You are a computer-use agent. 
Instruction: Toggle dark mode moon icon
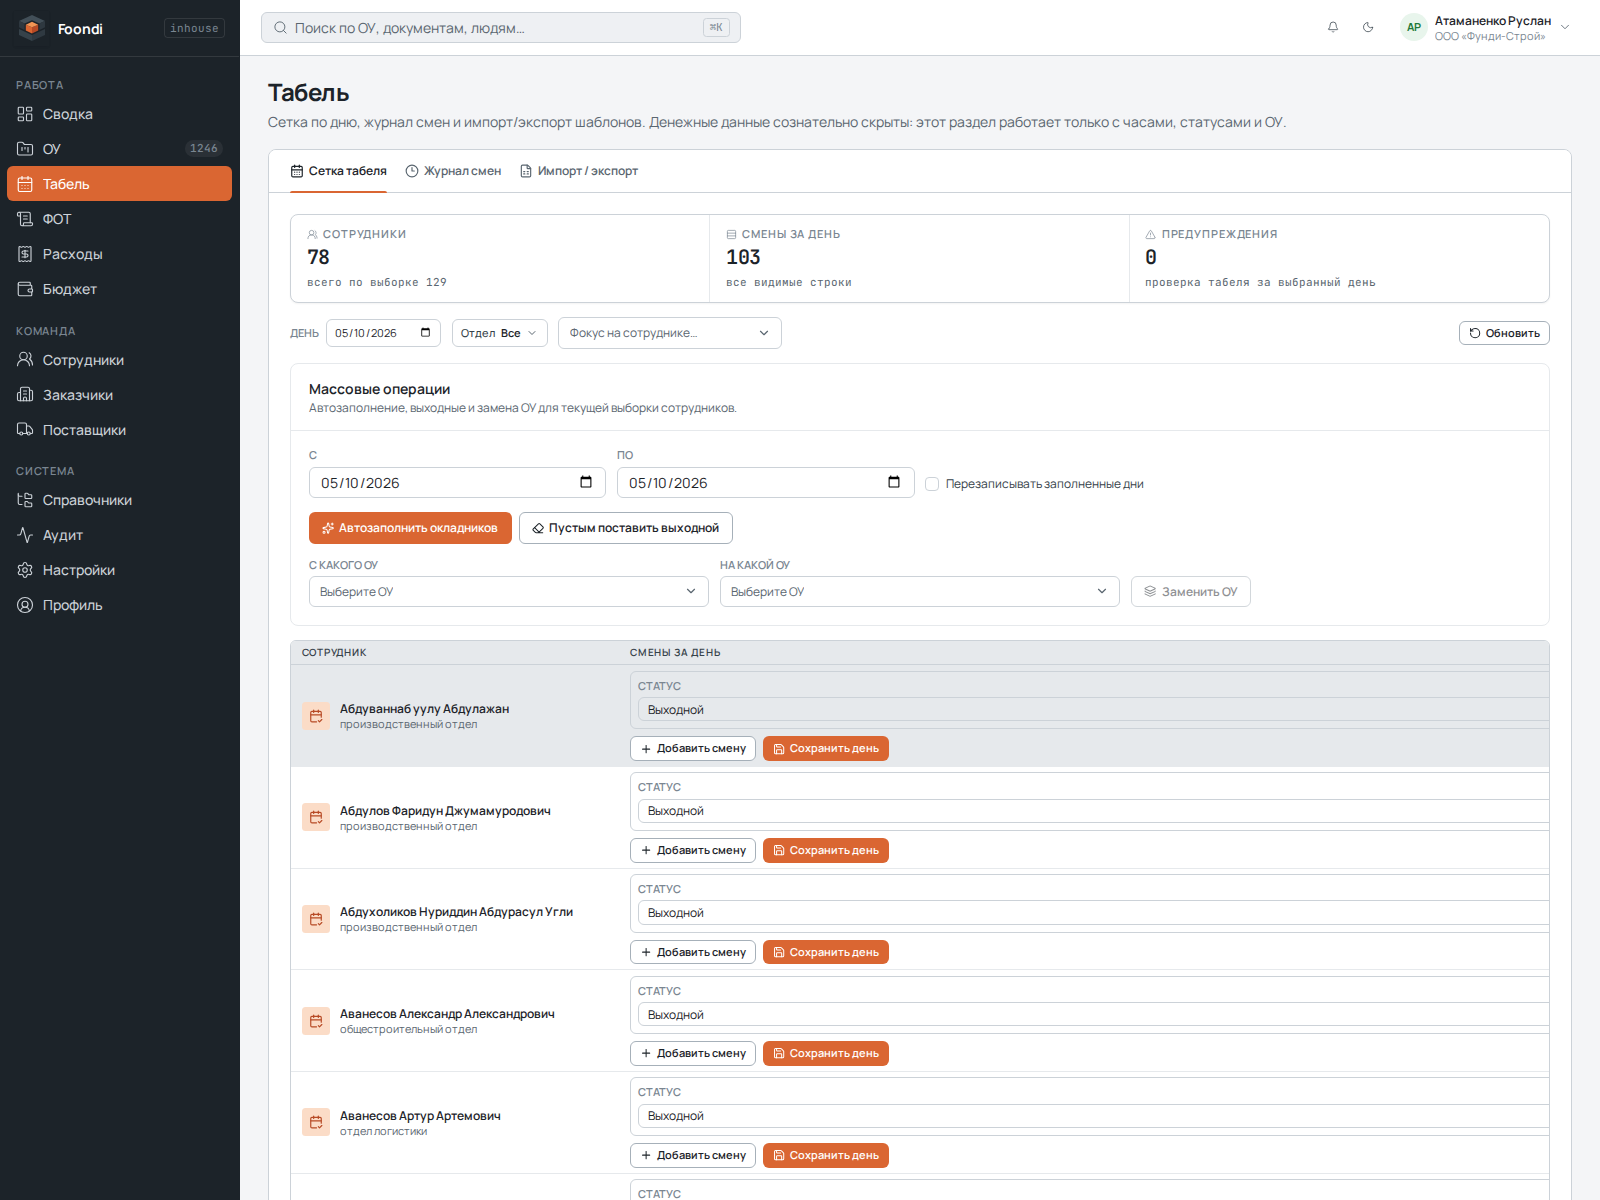[1368, 27]
